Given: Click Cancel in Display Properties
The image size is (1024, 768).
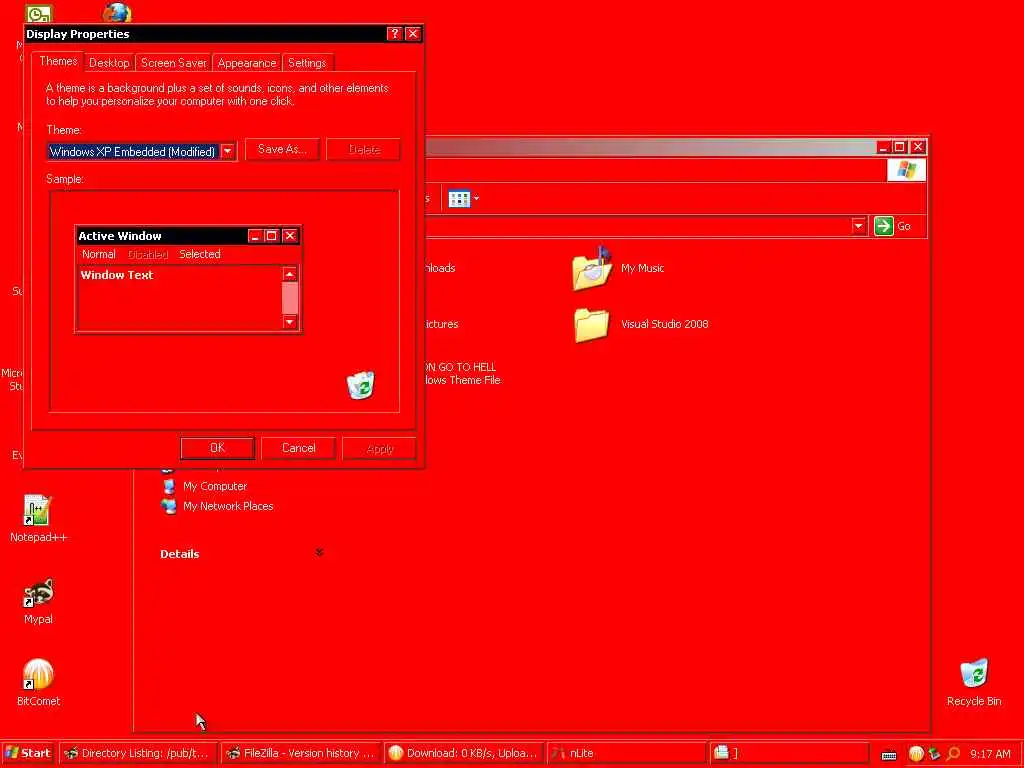Looking at the screenshot, I should pyautogui.click(x=298, y=448).
